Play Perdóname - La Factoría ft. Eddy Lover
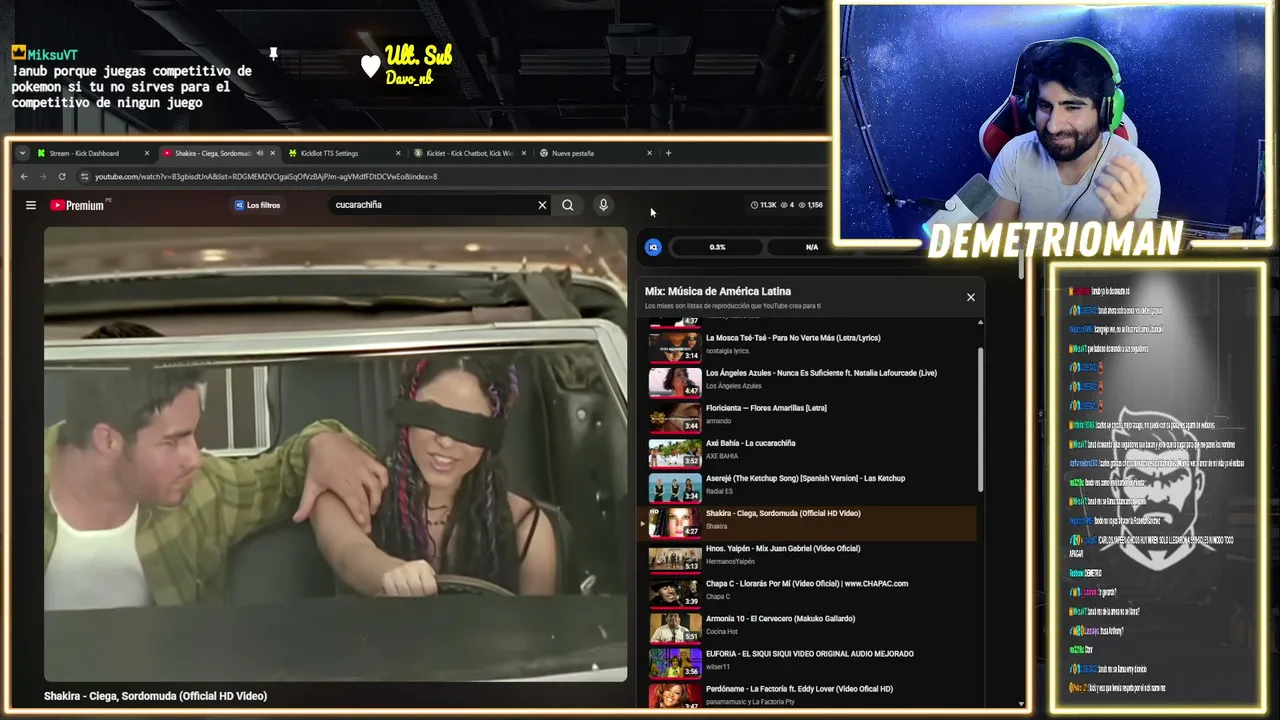 coord(799,688)
